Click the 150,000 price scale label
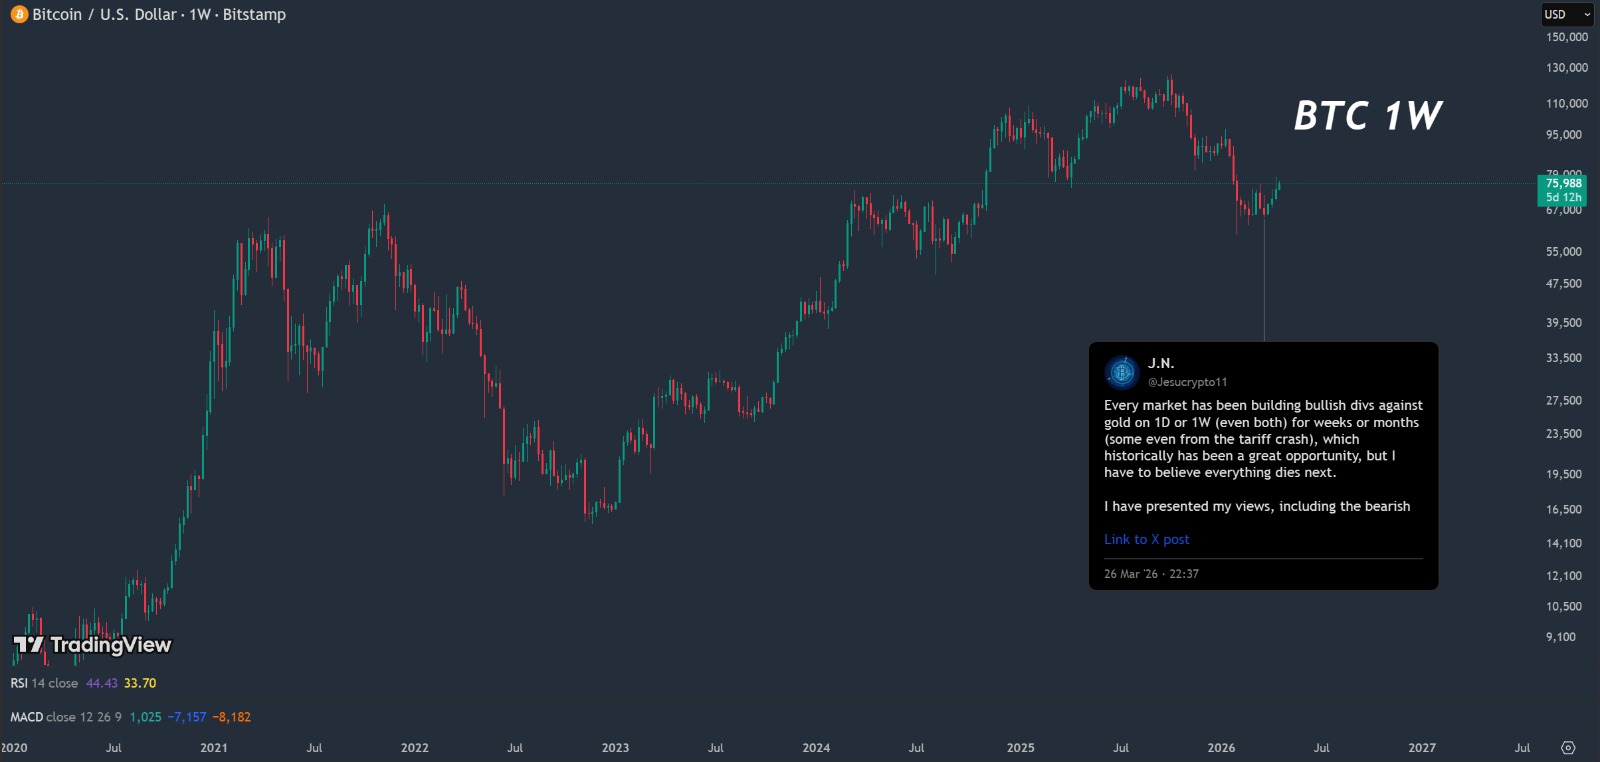Viewport: 1600px width, 762px height. point(1566,37)
